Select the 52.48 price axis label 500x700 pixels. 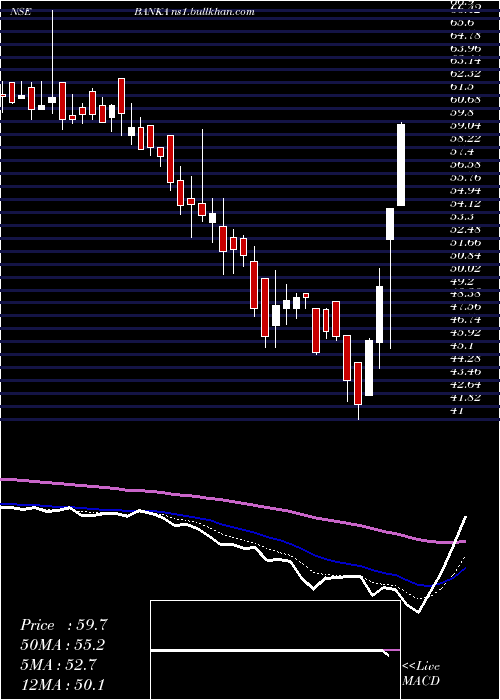(x=467, y=229)
